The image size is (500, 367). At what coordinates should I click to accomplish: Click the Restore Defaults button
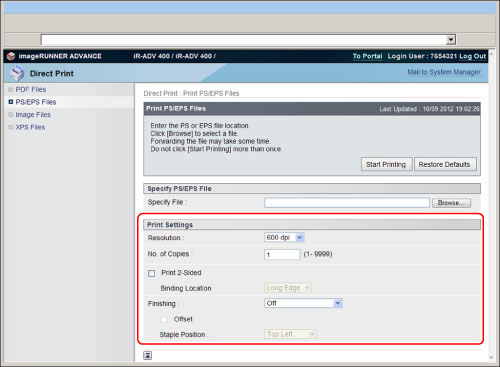[445, 164]
